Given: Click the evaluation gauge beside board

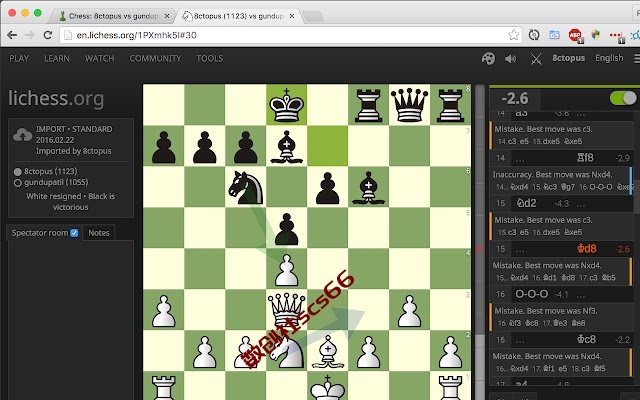Looking at the screenshot, I should click(480, 242).
